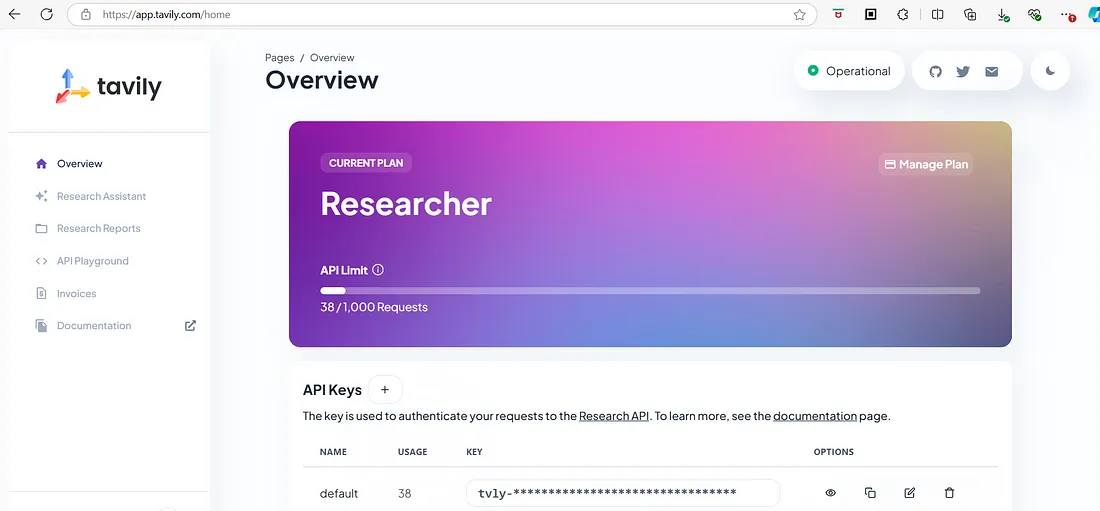Open browser essentials heart icon
Viewport: 1100px width, 511px height.
tap(1034, 15)
